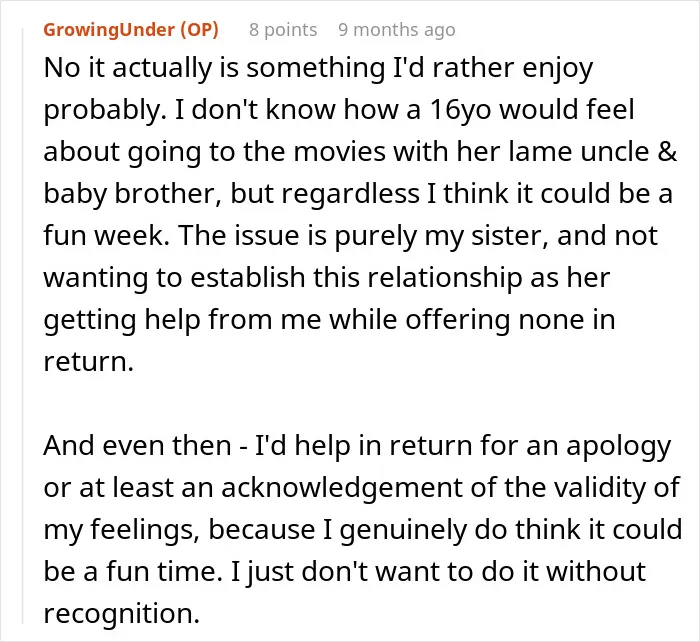Click the word "movies" in the comment
700x642 pixels.
click(339, 151)
